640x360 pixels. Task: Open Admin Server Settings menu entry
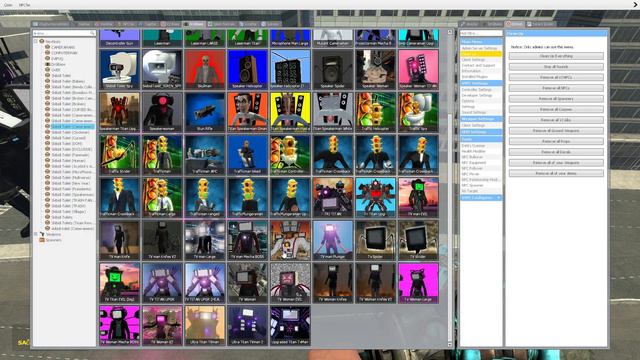(x=481, y=48)
